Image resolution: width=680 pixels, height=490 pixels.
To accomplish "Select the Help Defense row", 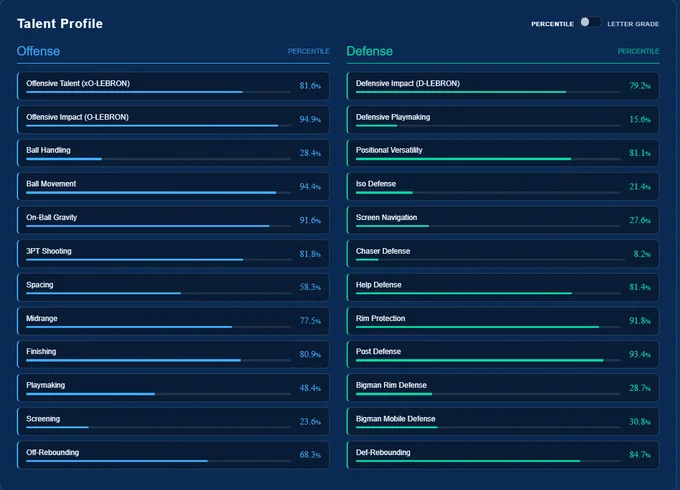I will click(x=503, y=287).
